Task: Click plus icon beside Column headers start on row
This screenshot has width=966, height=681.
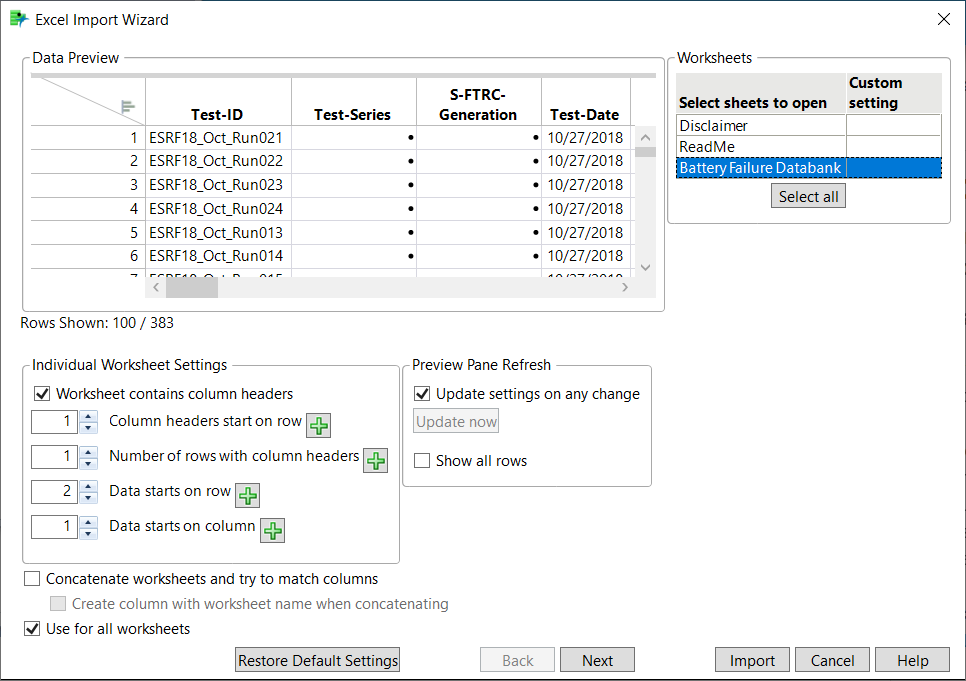Action: tap(318, 426)
